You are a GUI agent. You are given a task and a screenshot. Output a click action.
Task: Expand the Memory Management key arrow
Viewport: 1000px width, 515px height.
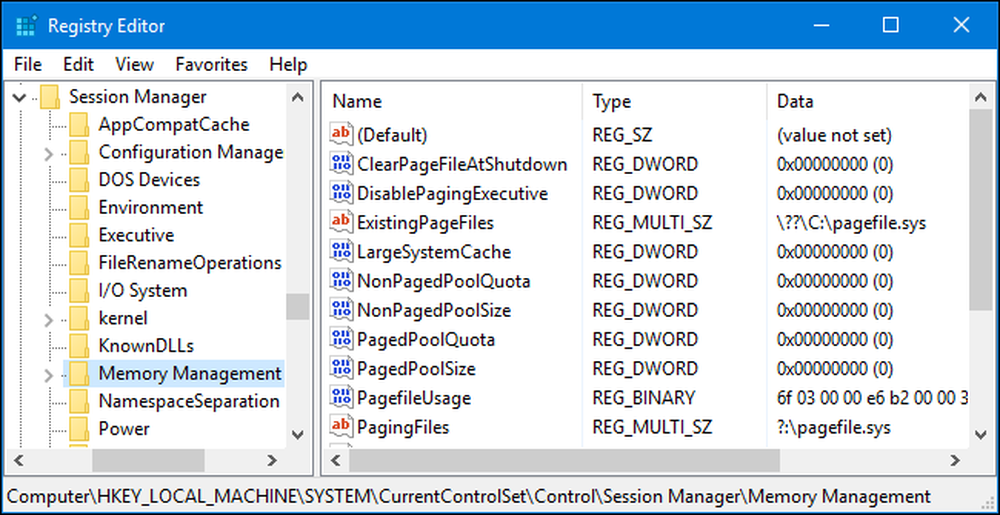click(48, 375)
